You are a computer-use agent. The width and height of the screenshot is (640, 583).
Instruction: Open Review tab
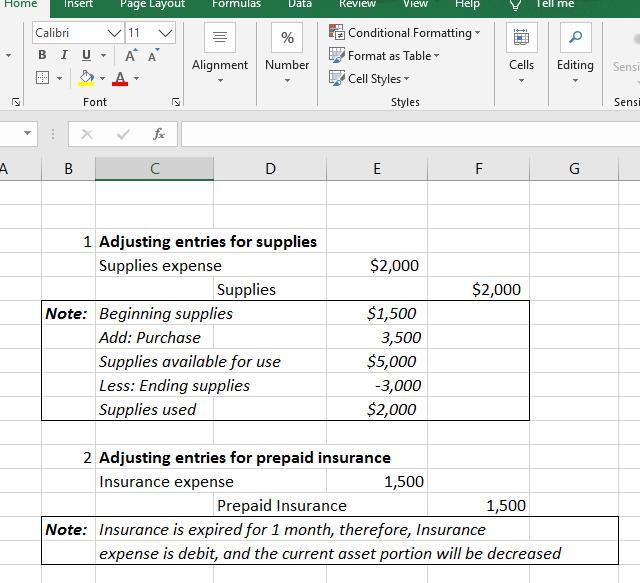[x=357, y=4]
